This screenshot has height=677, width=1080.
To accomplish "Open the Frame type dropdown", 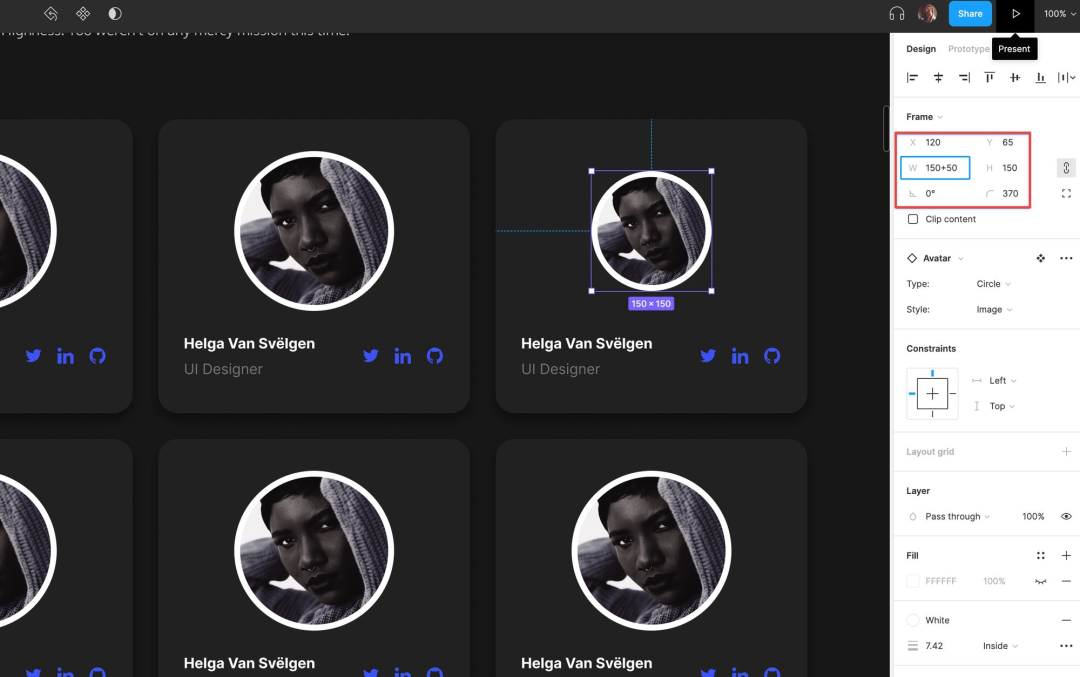I will (924, 117).
